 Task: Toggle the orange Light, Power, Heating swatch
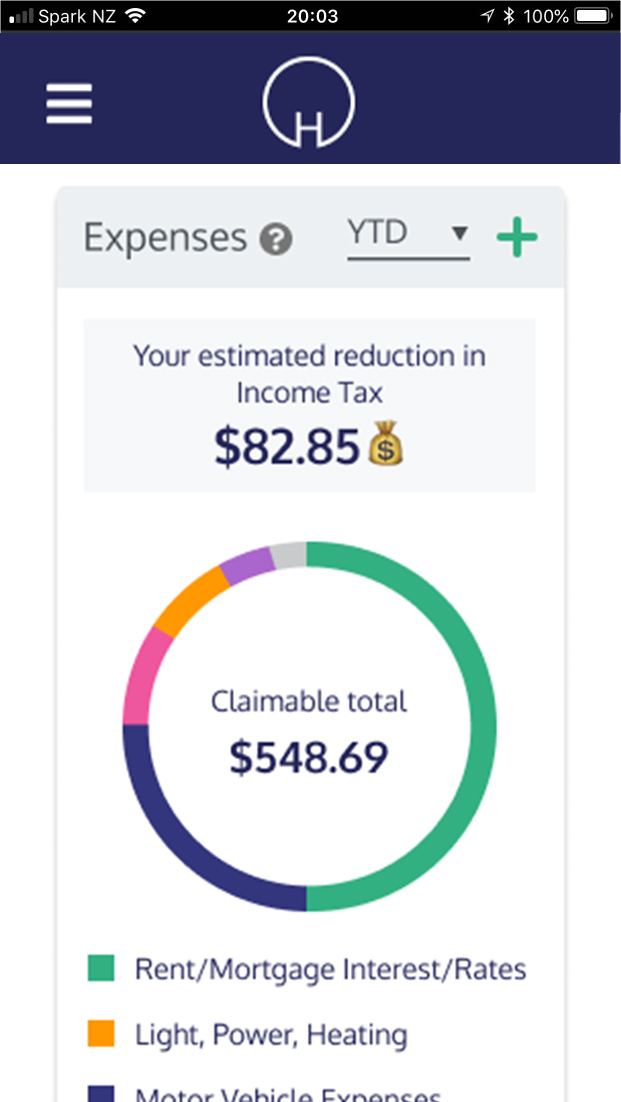click(101, 1033)
